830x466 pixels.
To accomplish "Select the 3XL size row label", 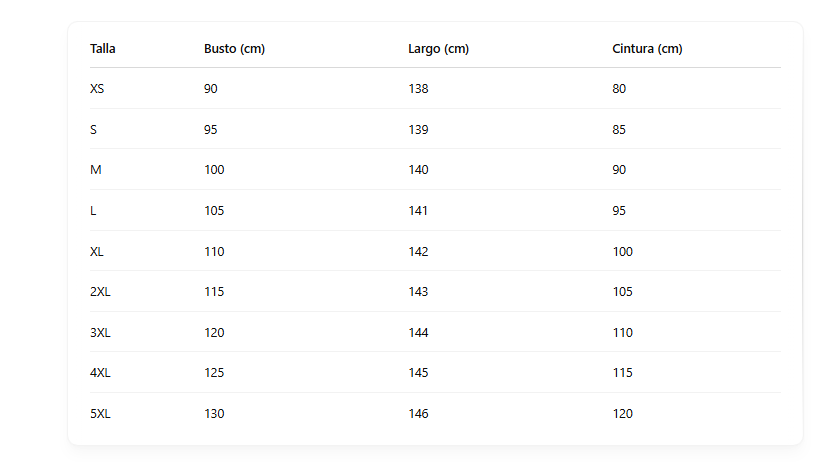I will coord(100,332).
